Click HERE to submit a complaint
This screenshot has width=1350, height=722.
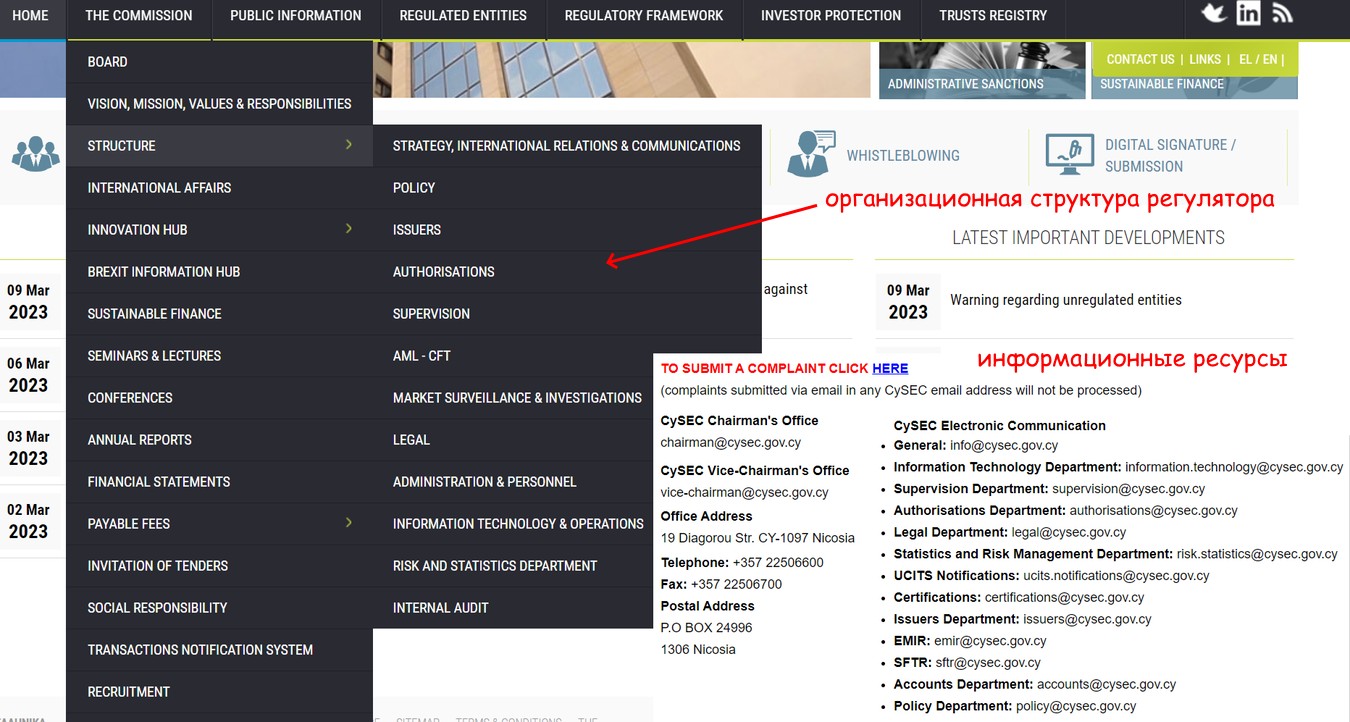click(x=890, y=369)
